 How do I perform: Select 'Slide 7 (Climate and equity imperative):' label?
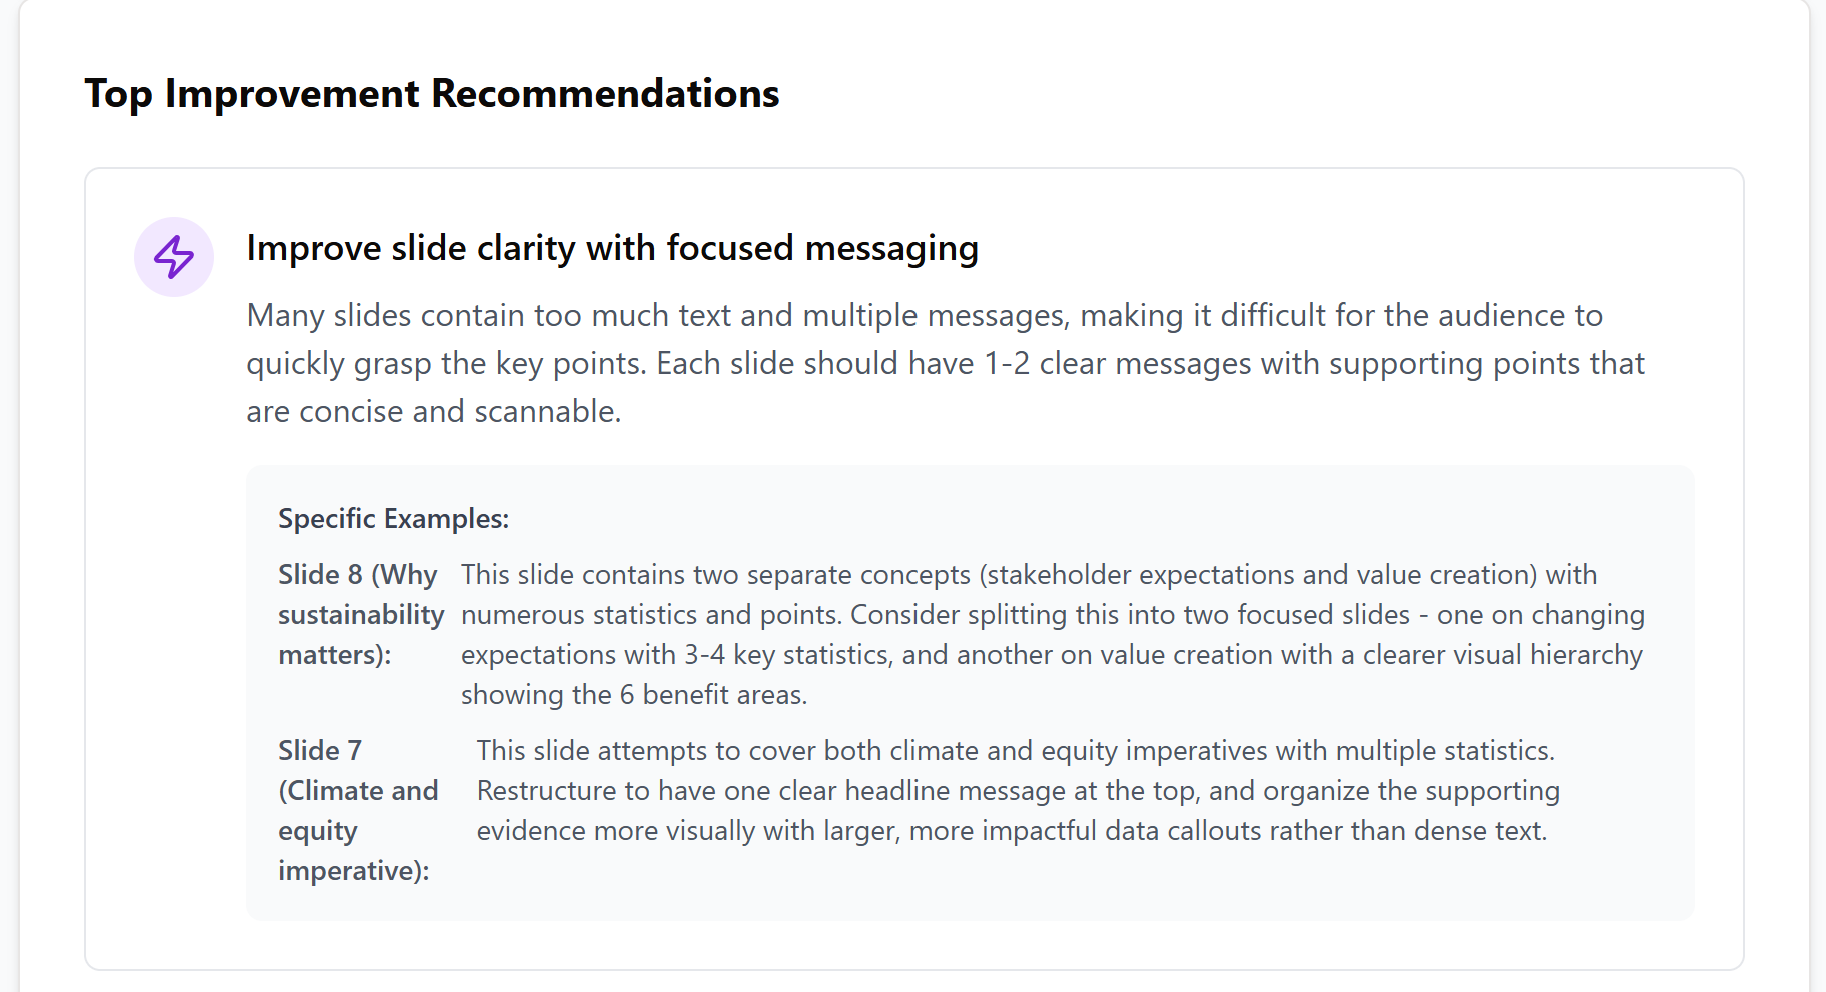coord(358,810)
